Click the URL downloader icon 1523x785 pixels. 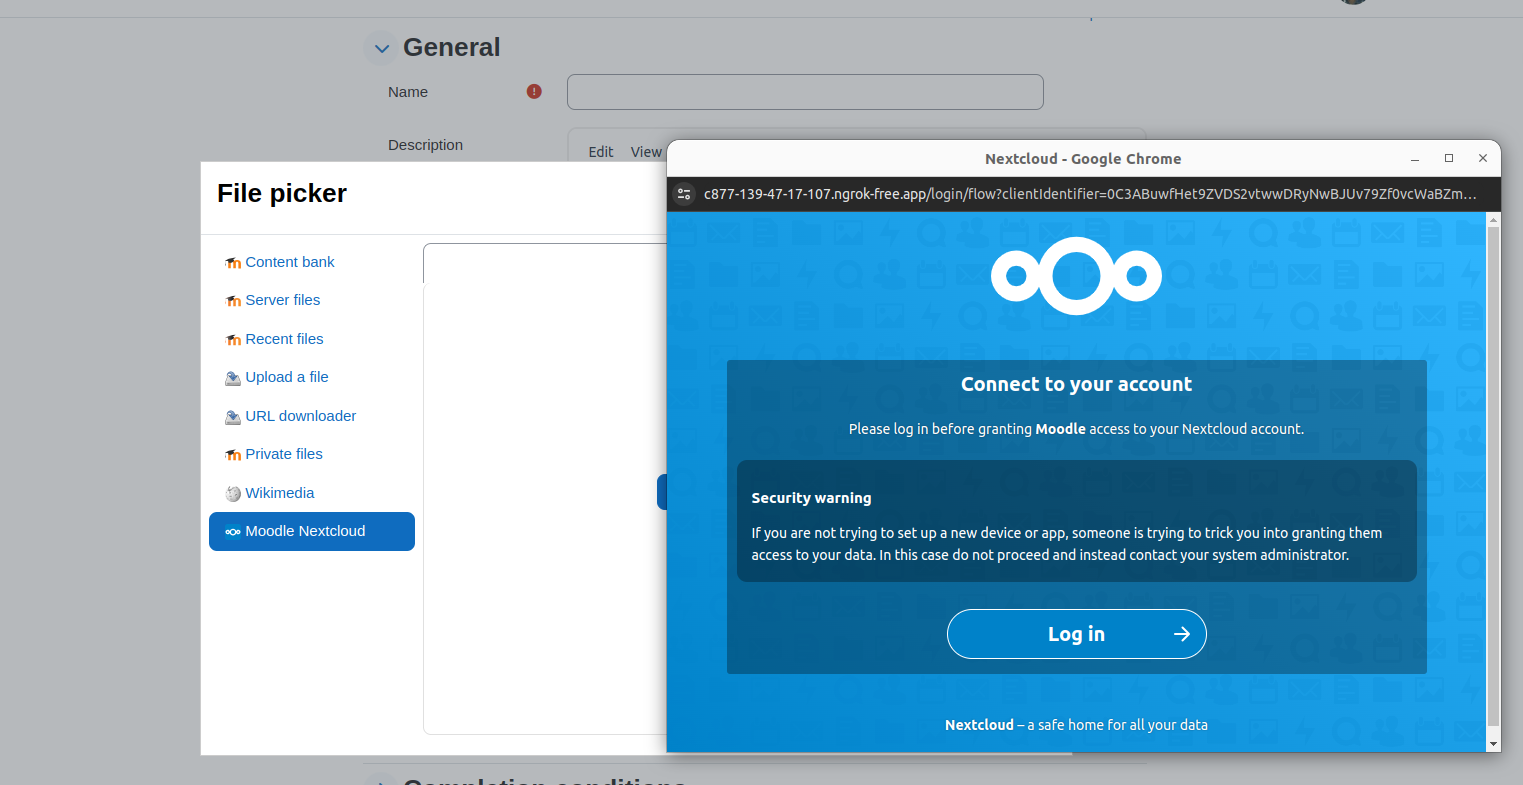(233, 417)
